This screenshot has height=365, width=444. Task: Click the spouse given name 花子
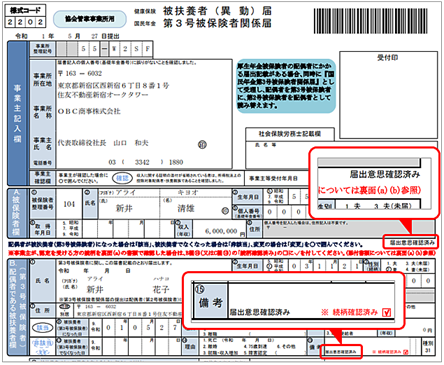tap(161, 289)
